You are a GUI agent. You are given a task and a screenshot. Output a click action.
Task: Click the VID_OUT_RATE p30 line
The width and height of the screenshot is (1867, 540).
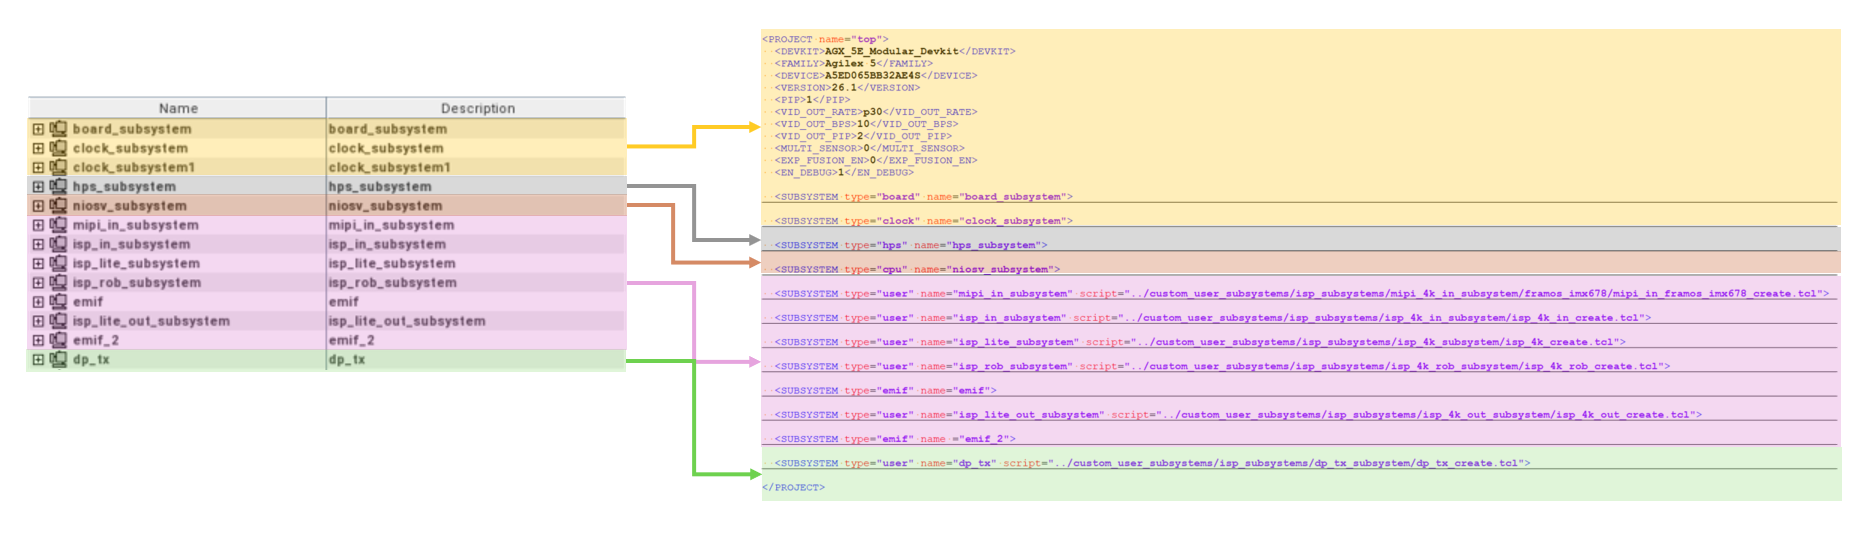coord(876,112)
